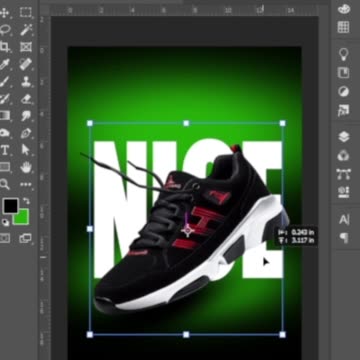Select the Zoom magnifier tool
Screen dimensions: 360x360
tap(4, 184)
